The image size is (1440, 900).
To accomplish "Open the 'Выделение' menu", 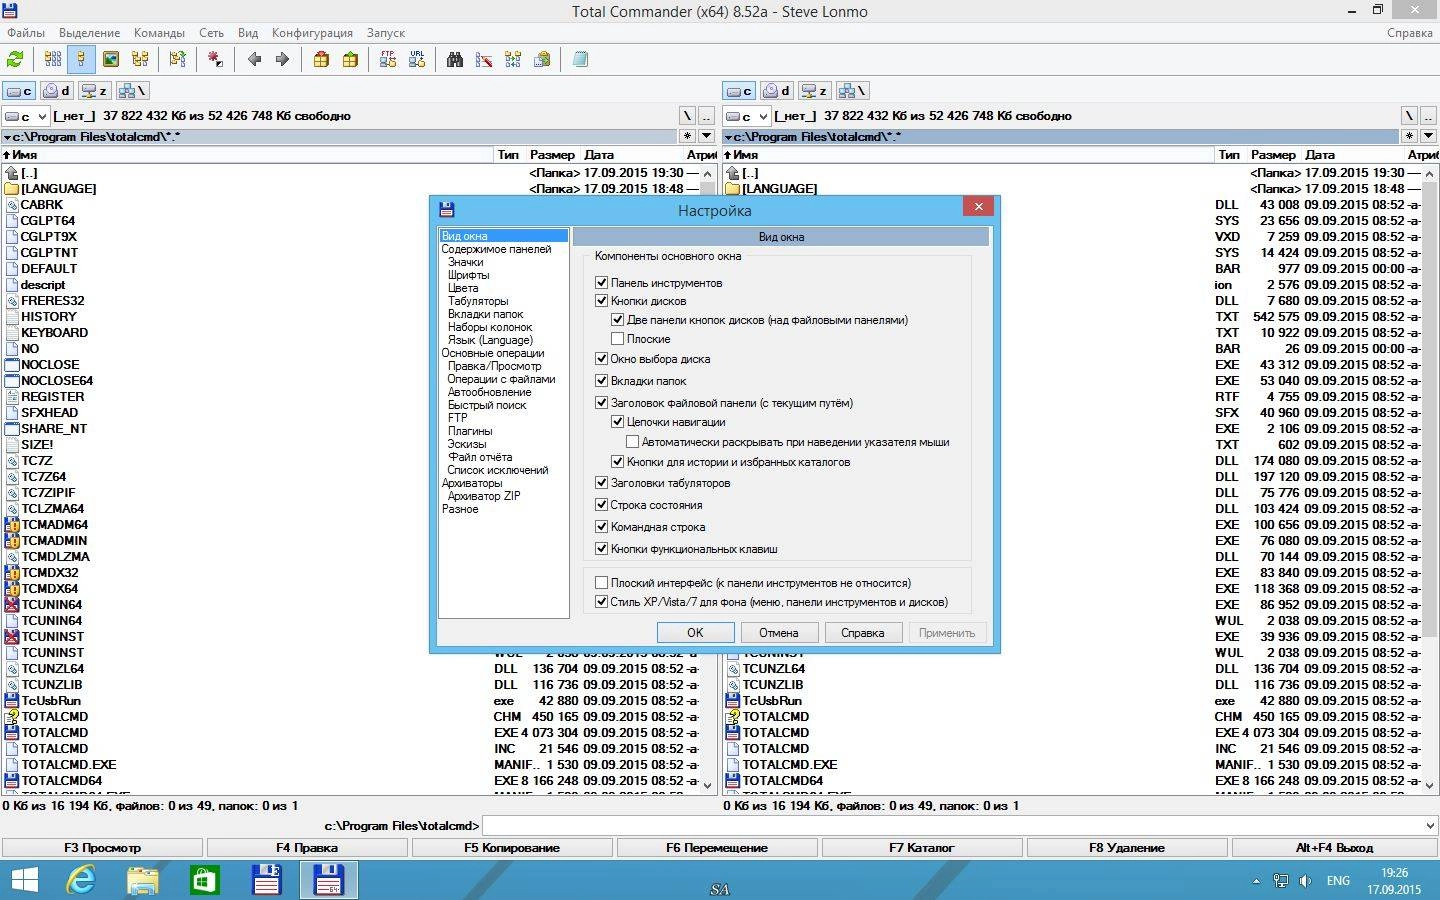I will click(89, 33).
